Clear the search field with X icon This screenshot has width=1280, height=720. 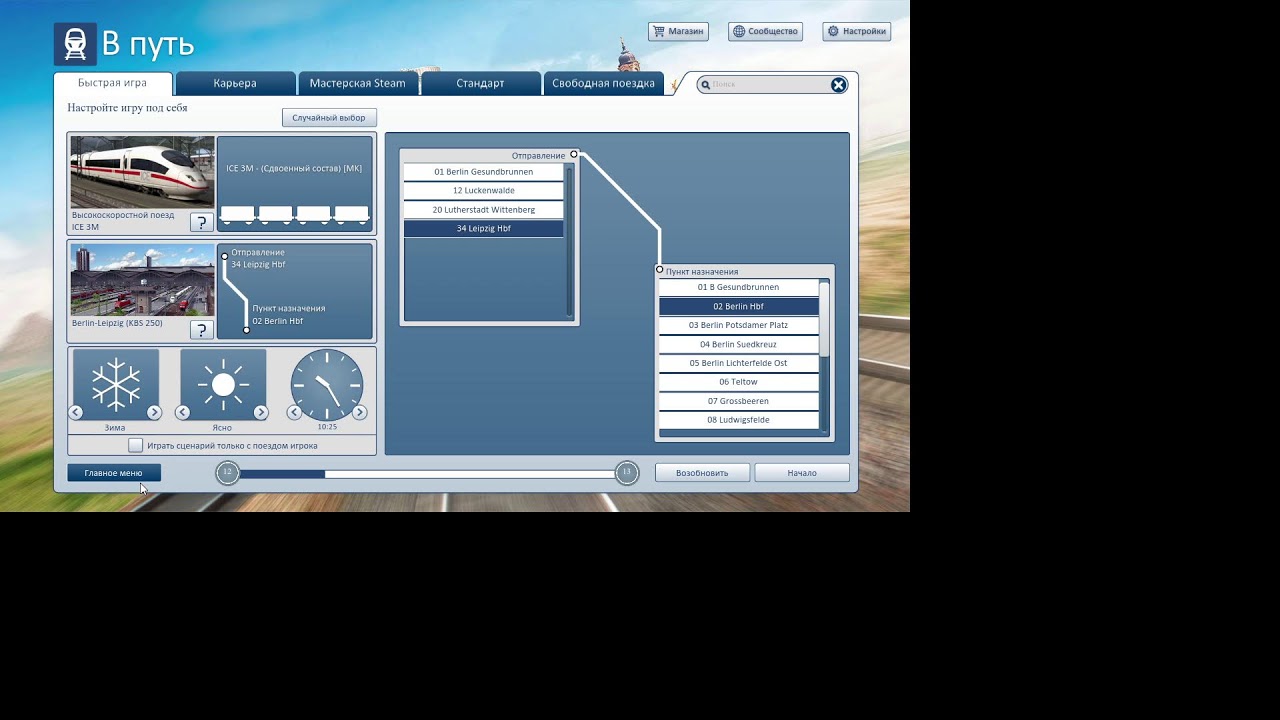[x=839, y=85]
